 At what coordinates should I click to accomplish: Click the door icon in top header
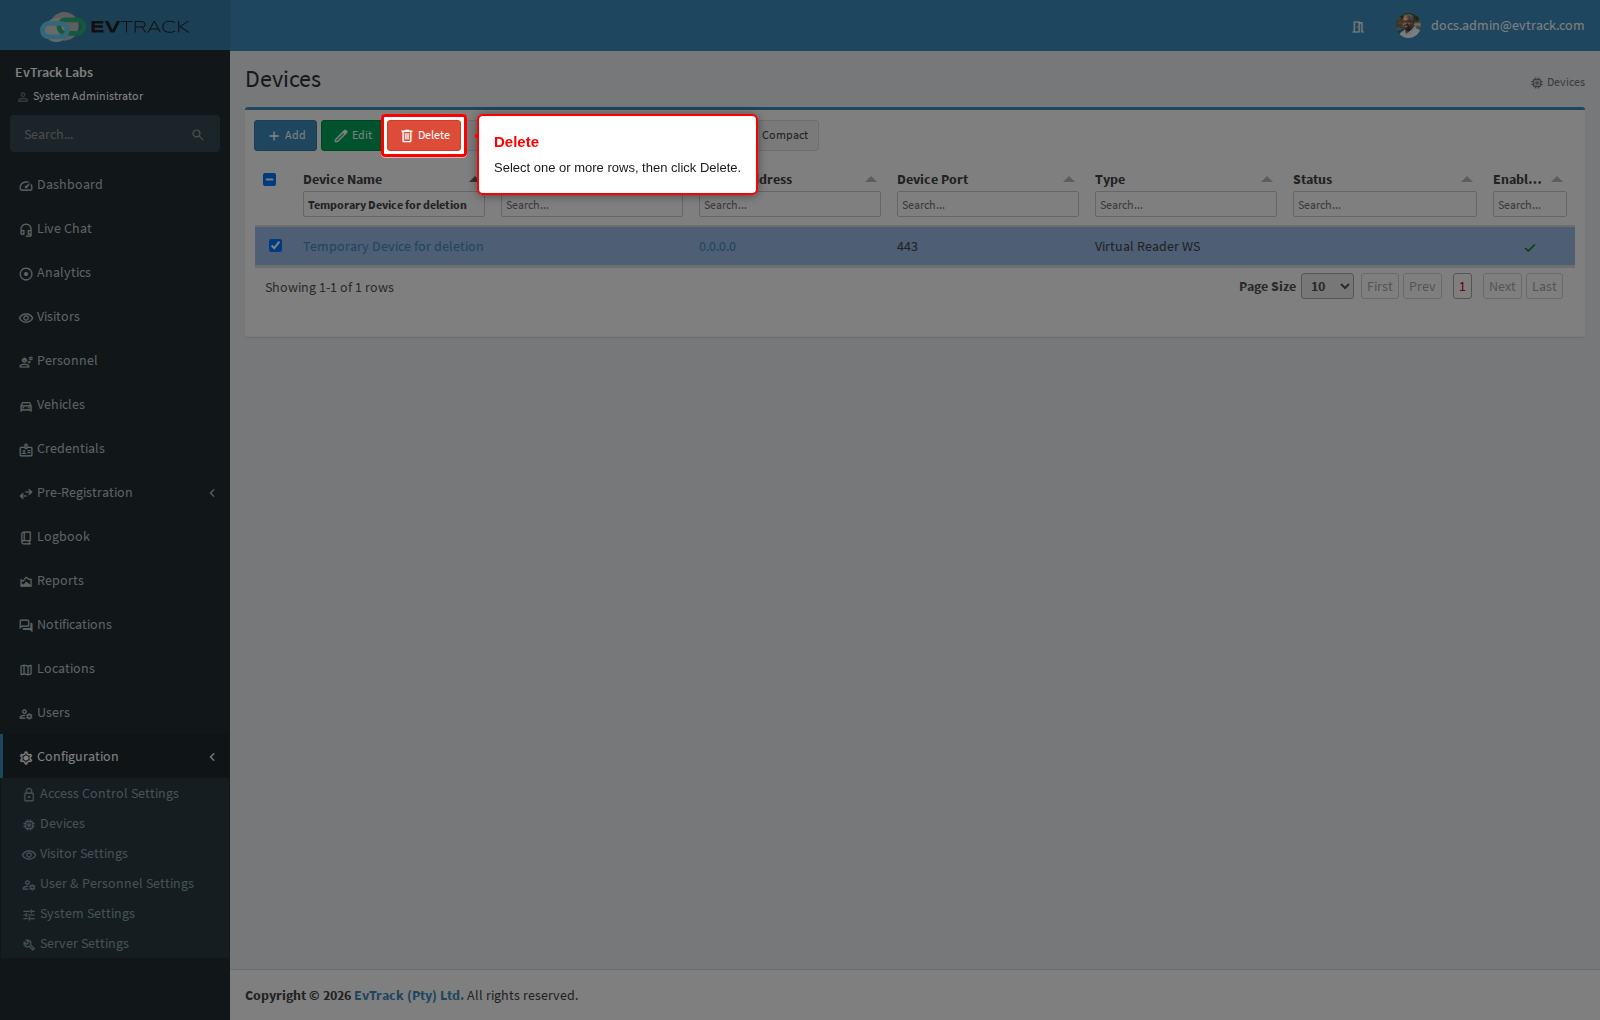(1358, 27)
